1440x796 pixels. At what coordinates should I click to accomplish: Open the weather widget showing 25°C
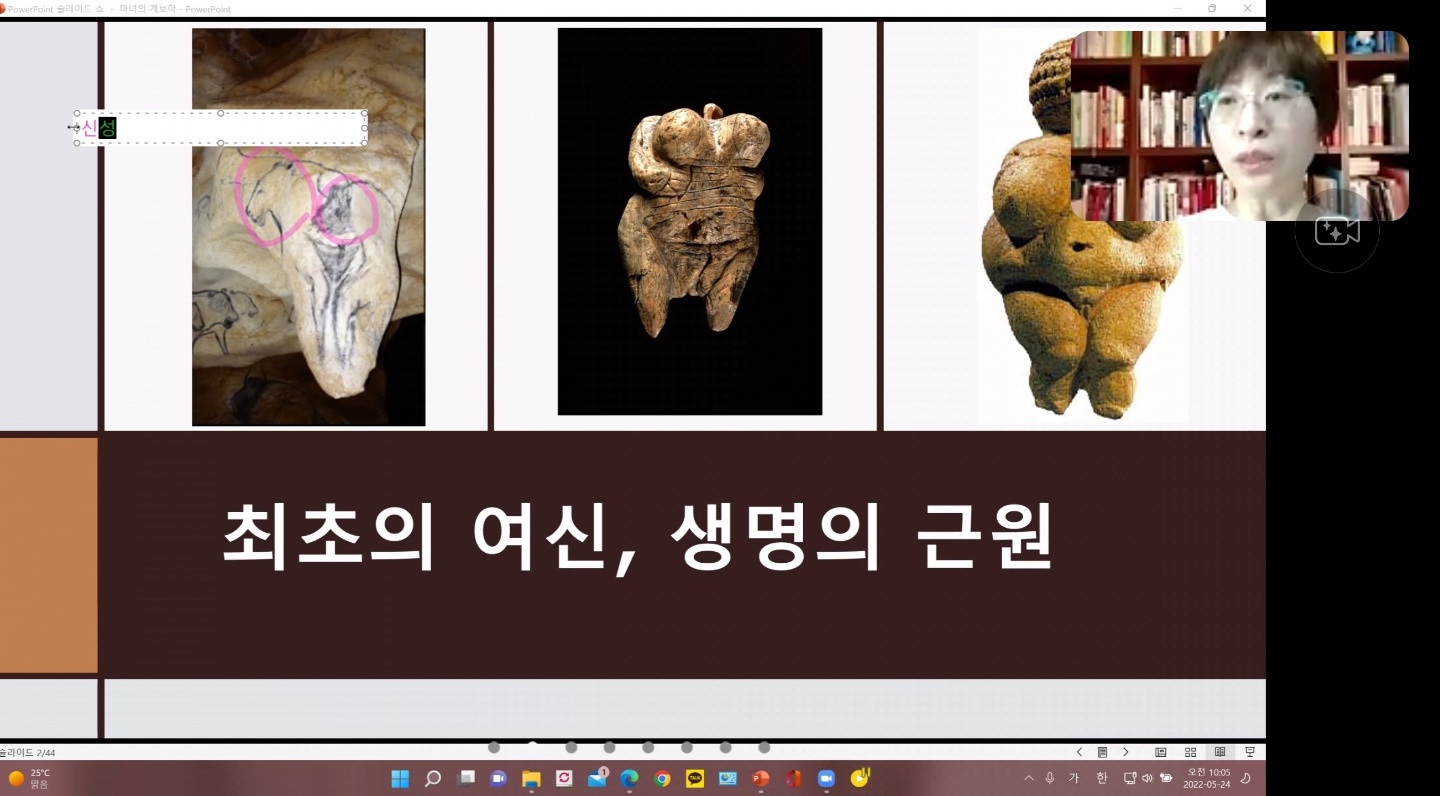[x=29, y=778]
